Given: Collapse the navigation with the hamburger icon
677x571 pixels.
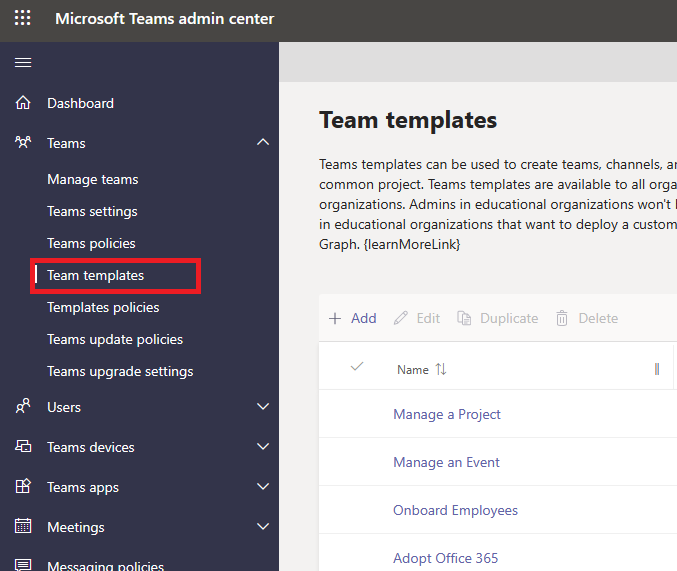Looking at the screenshot, I should pos(23,63).
